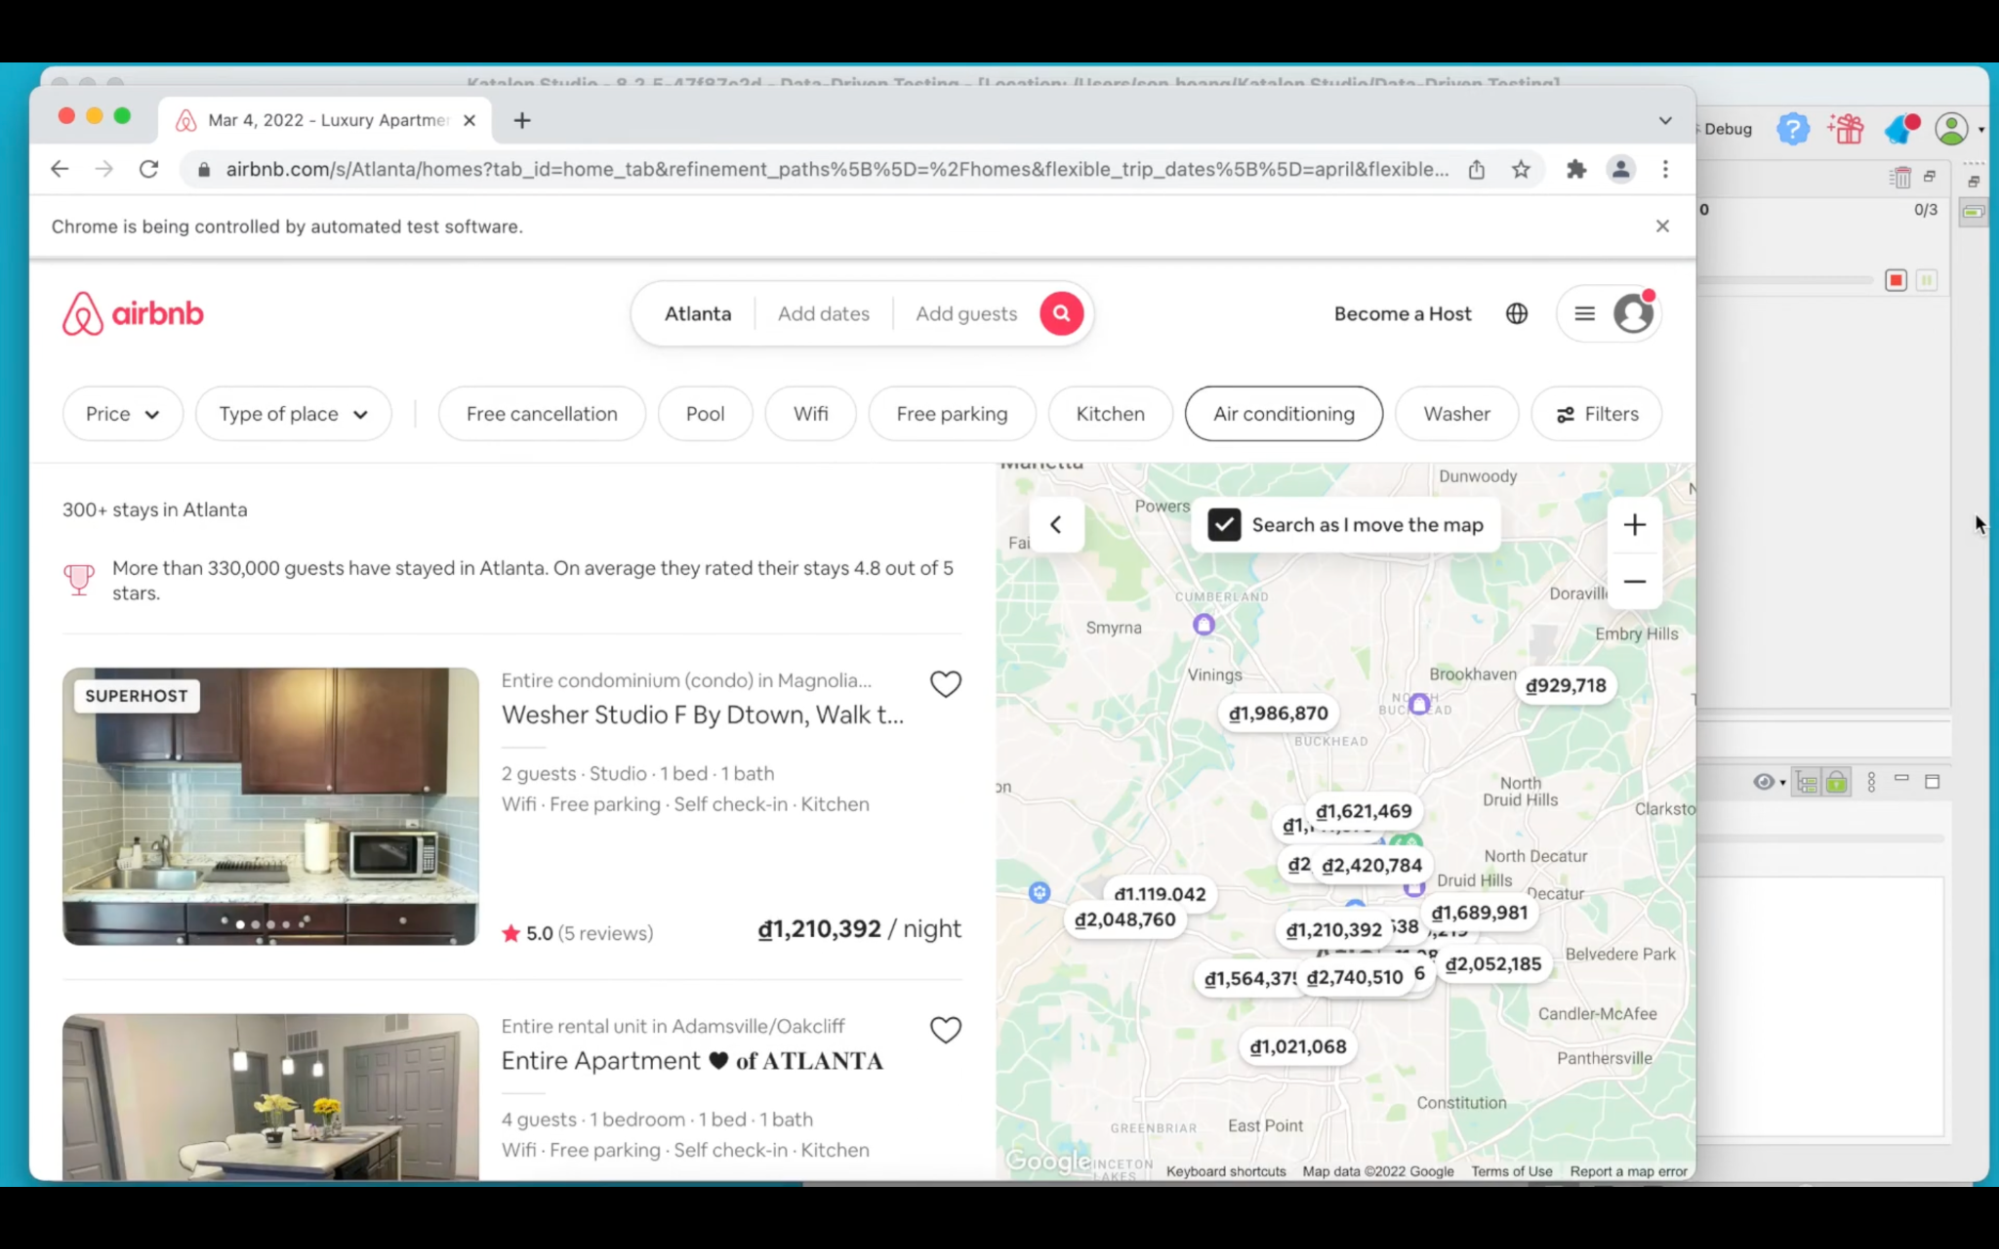
Task: Click Report a map error link
Action: (x=1628, y=1171)
